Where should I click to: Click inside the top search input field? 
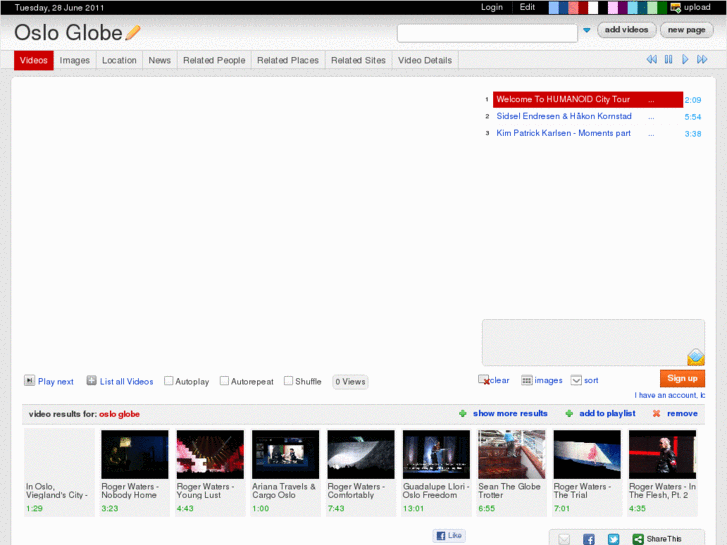click(487, 33)
